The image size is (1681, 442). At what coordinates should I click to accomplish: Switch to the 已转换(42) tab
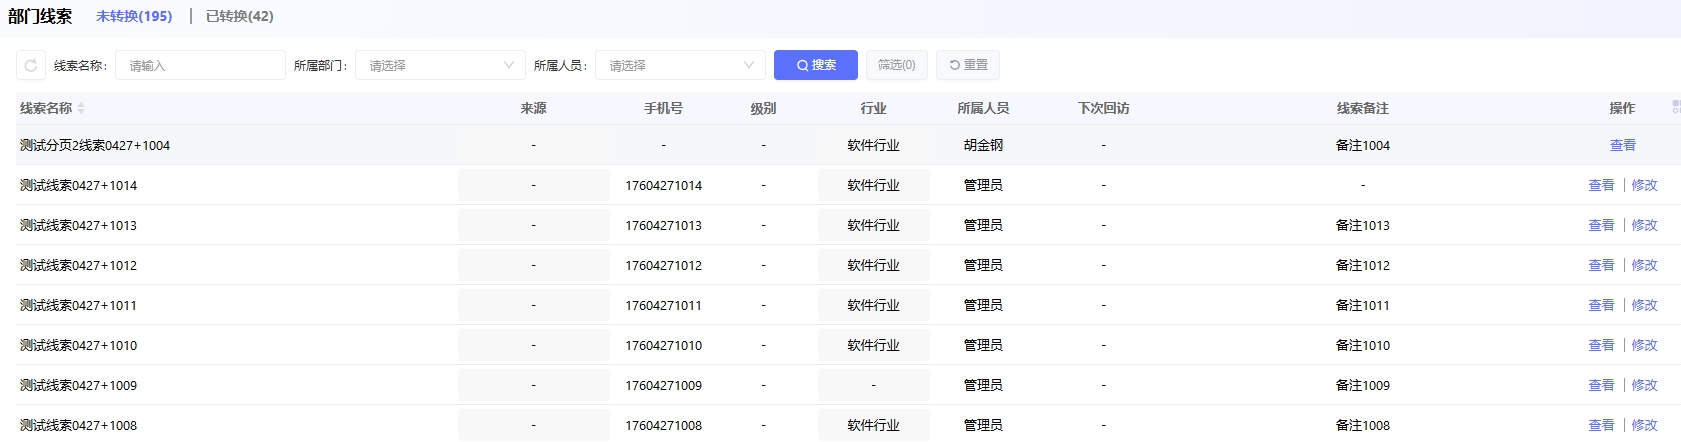tap(239, 16)
